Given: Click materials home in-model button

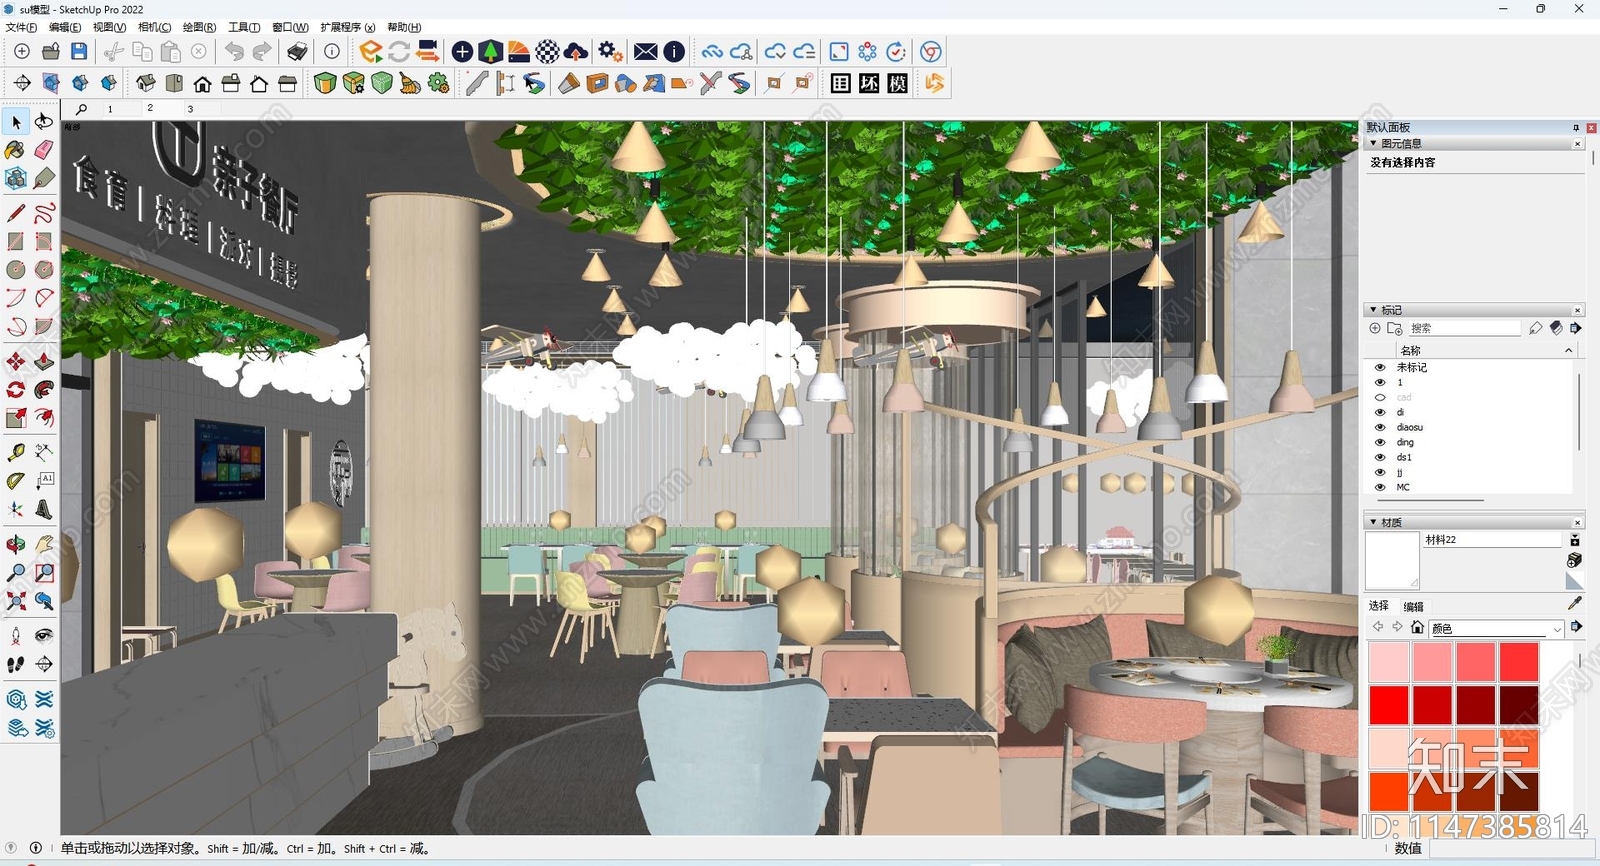Looking at the screenshot, I should tap(1417, 627).
